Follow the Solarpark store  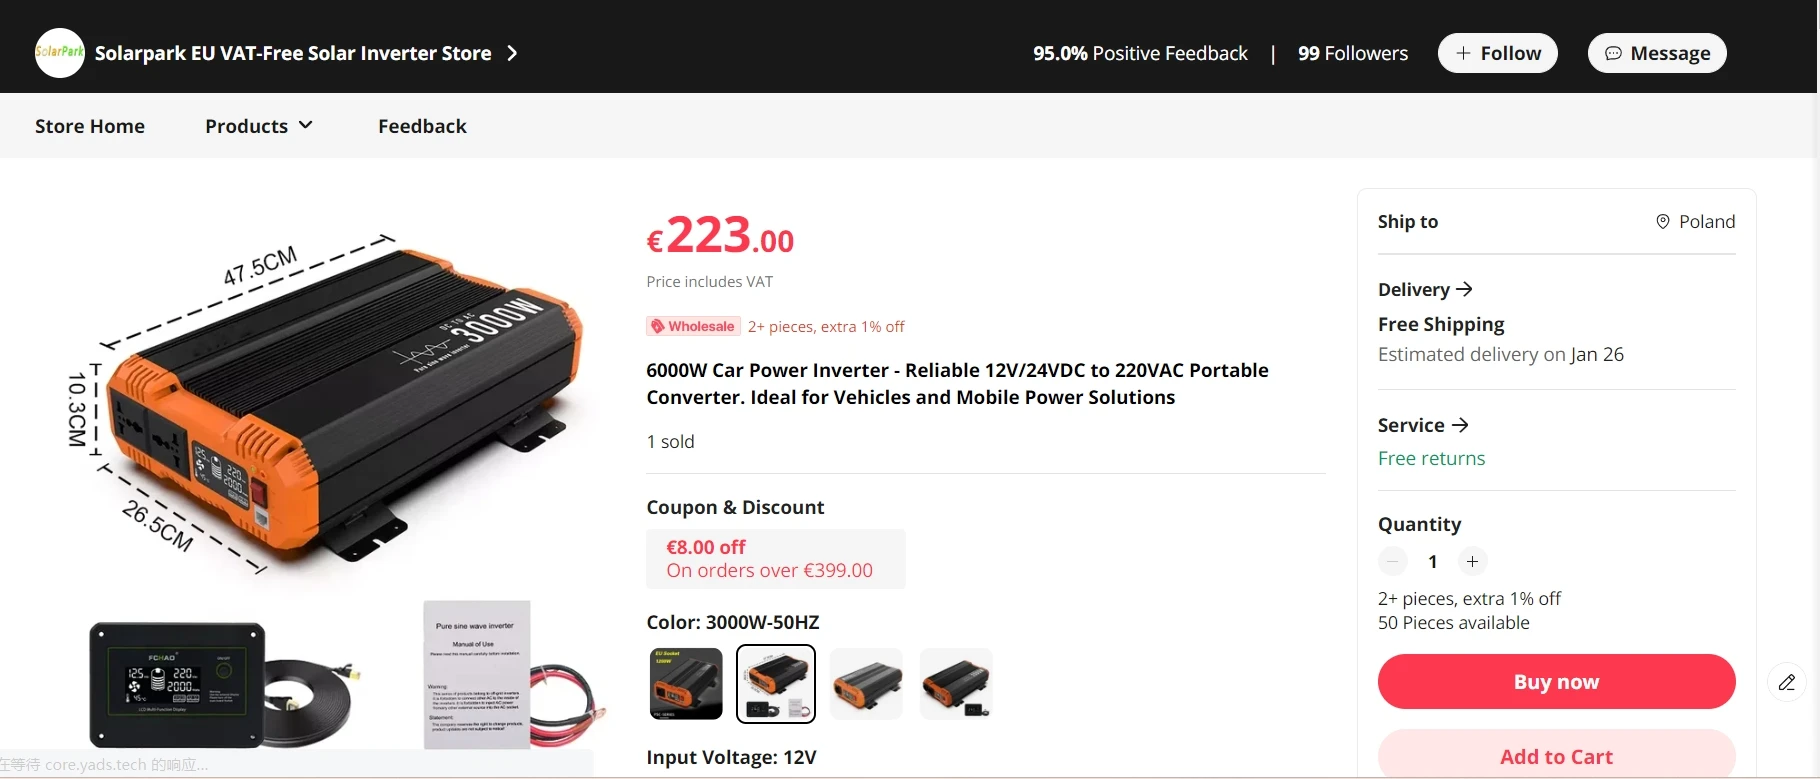[x=1498, y=53]
